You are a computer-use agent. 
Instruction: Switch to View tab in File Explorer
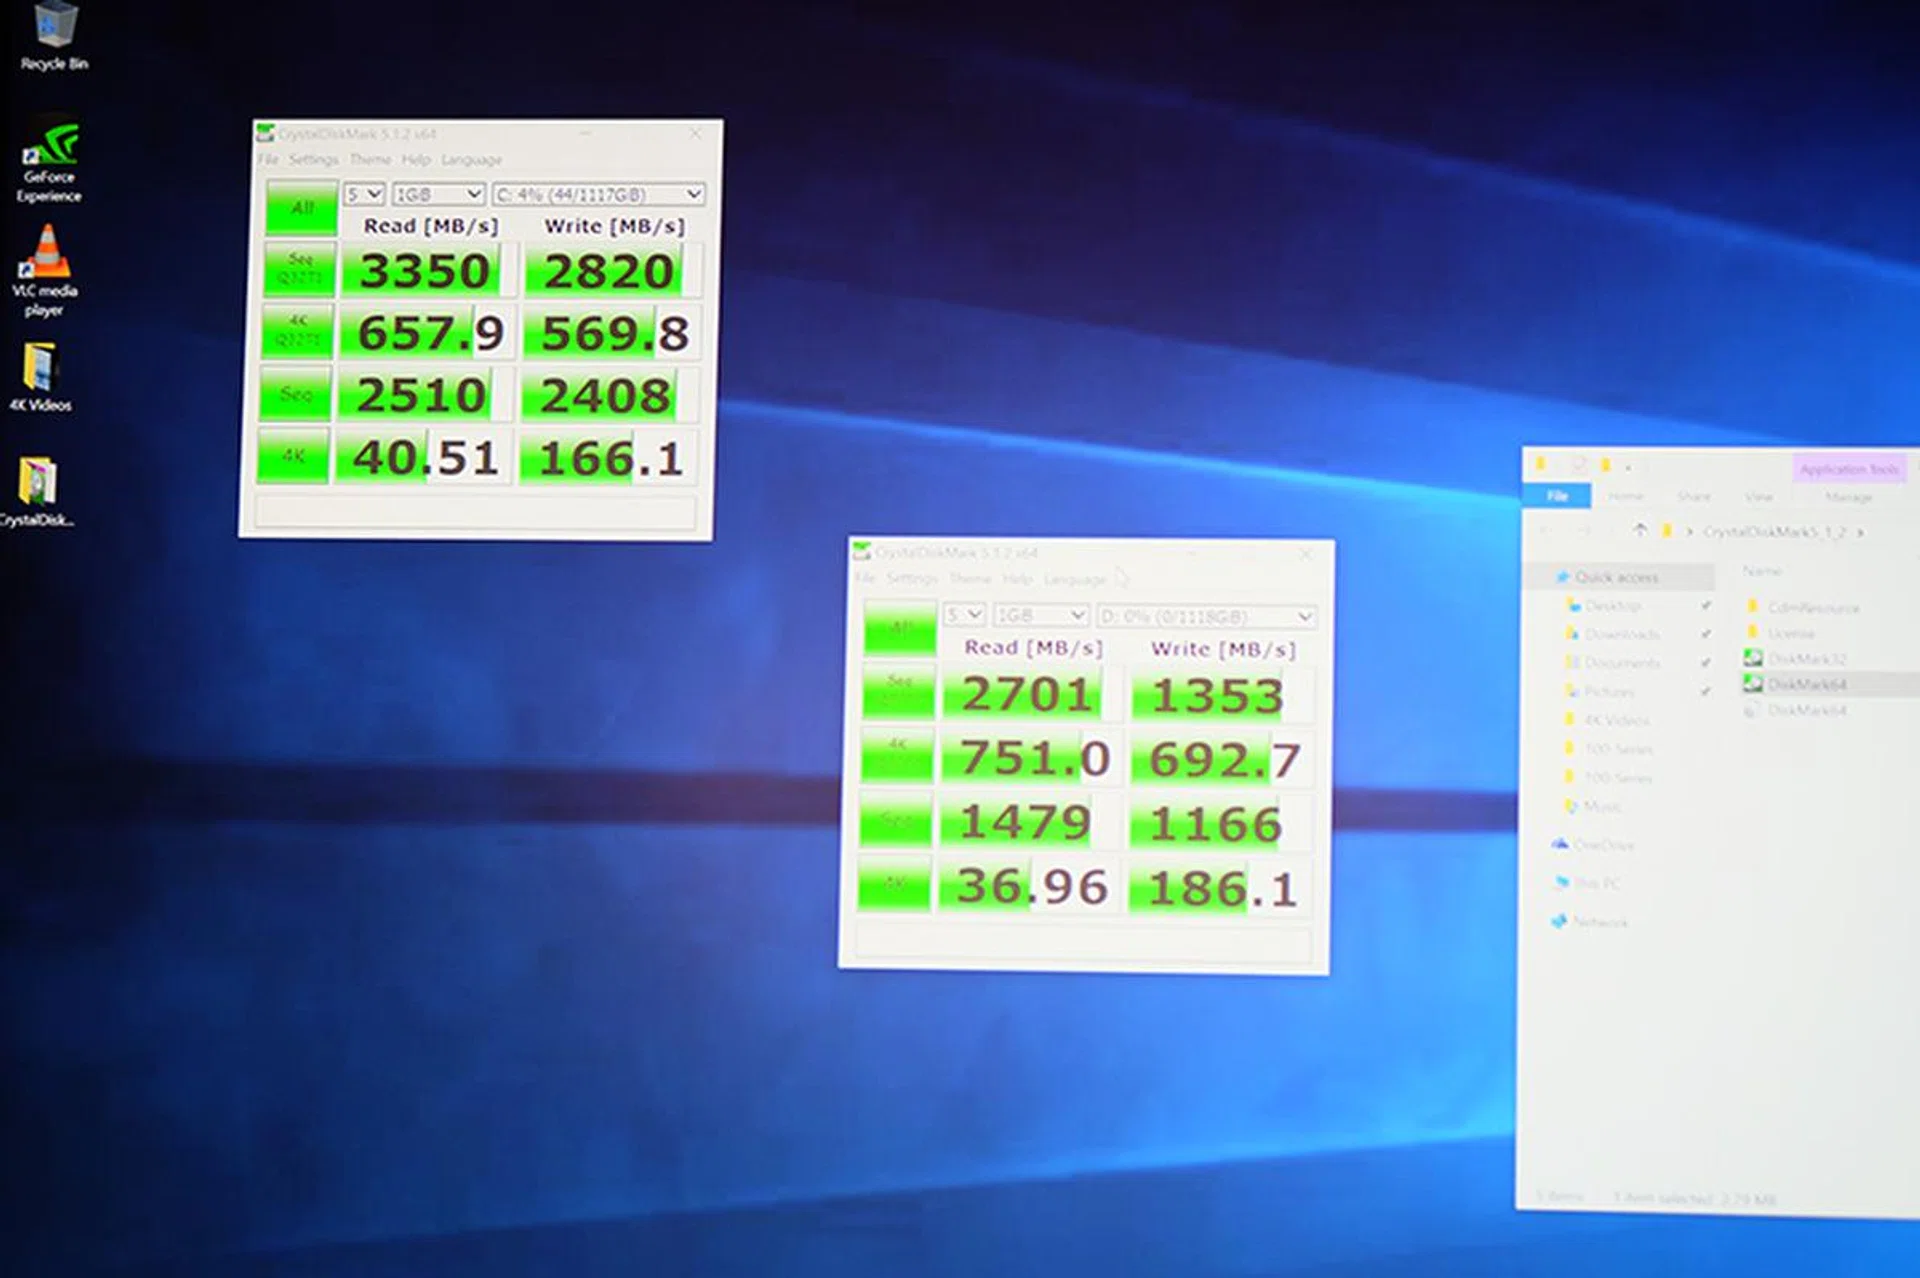click(x=1758, y=497)
